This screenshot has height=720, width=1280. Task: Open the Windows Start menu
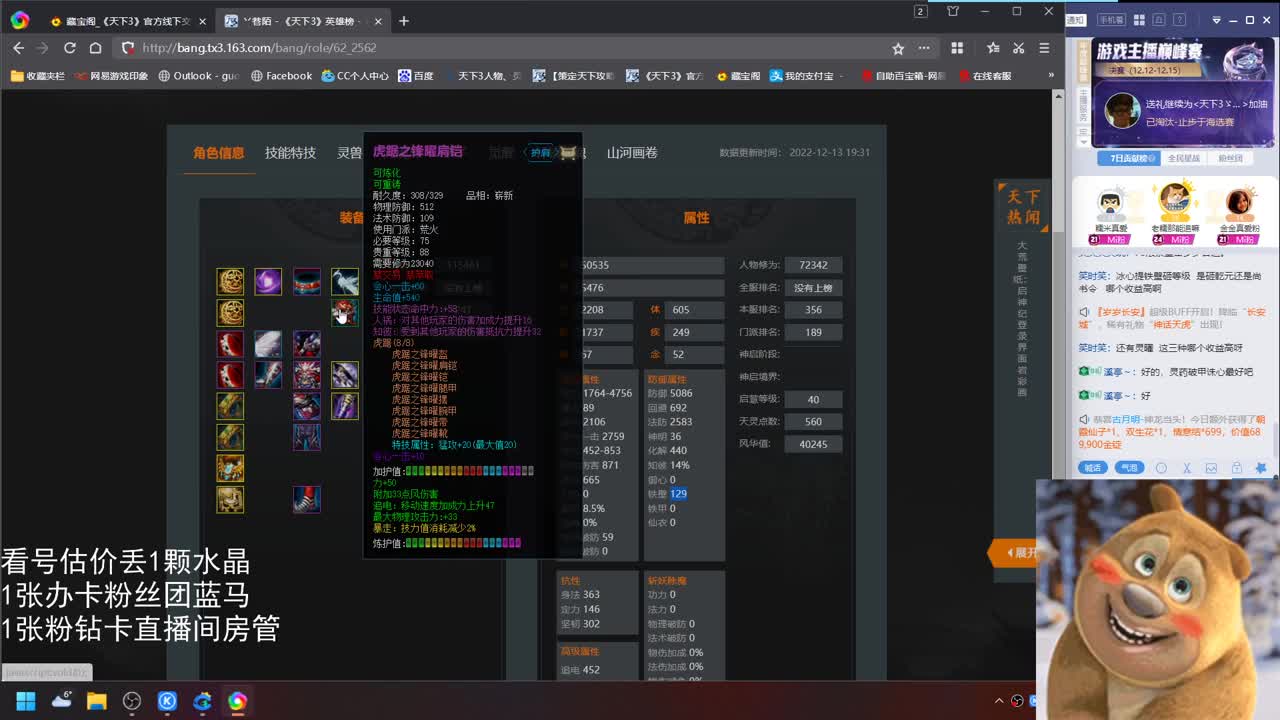(24, 702)
